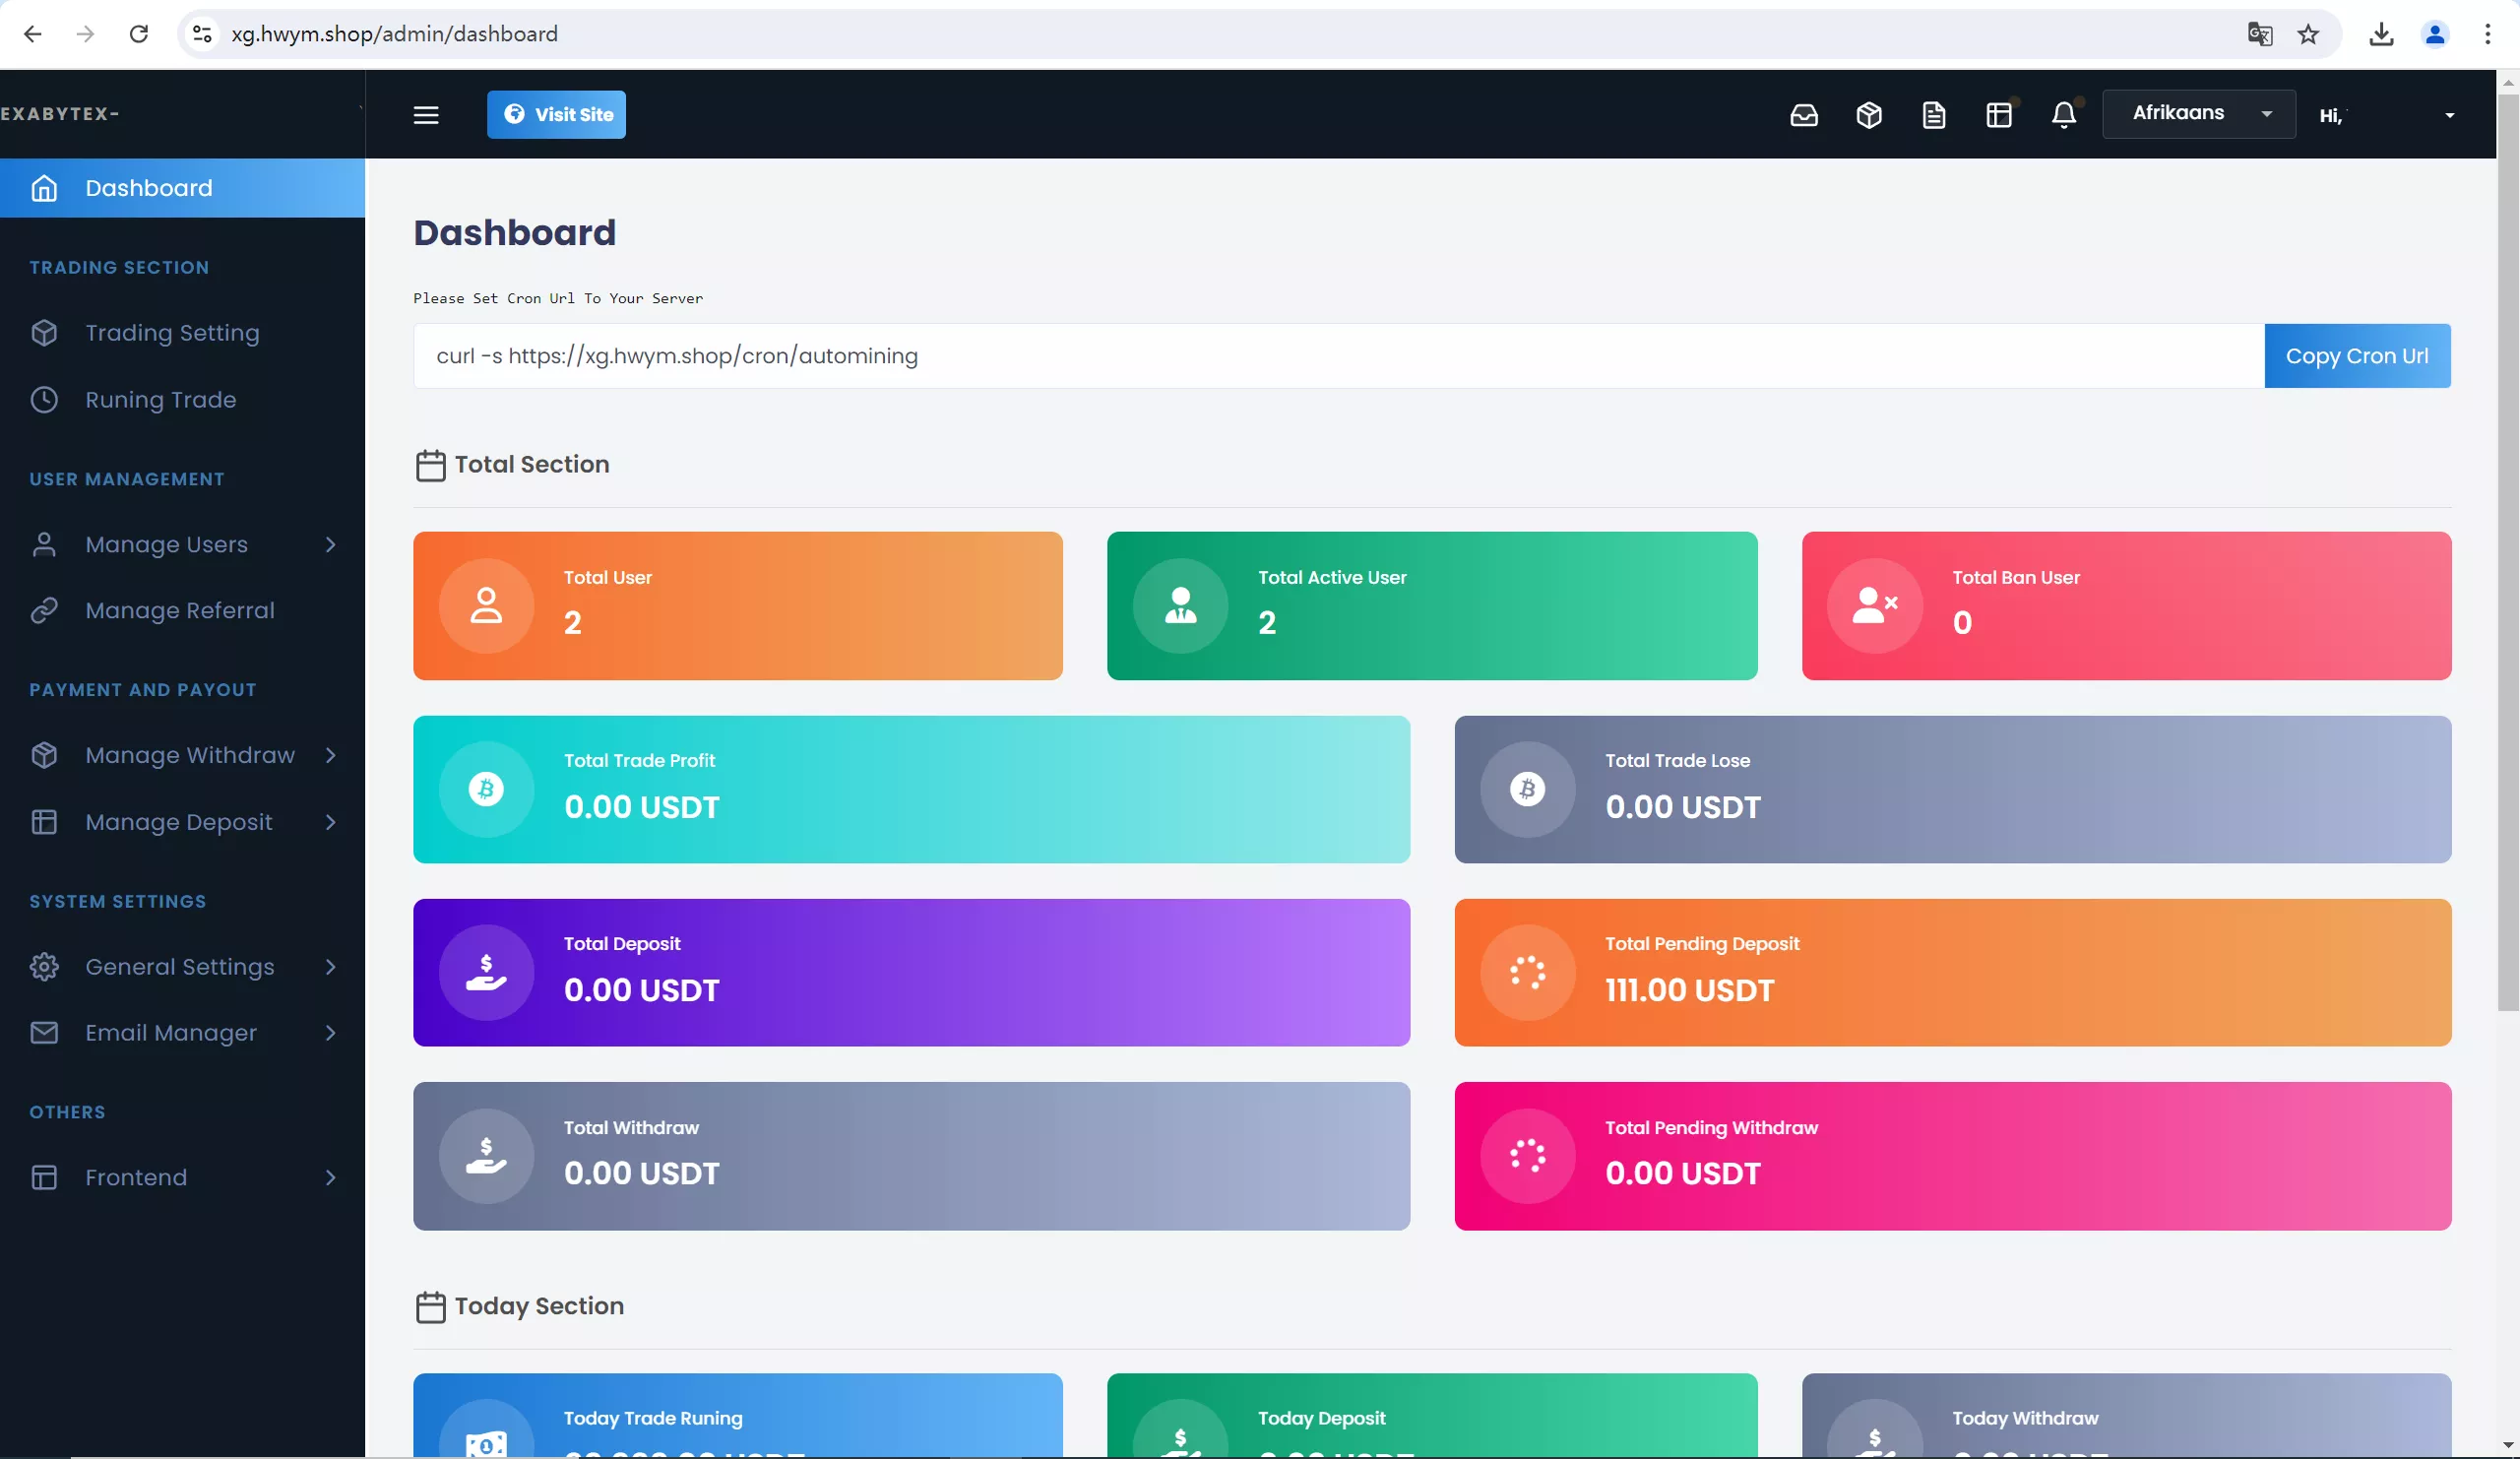This screenshot has width=2520, height=1459.
Task: Click the hamburger menu toggle
Action: 425,113
